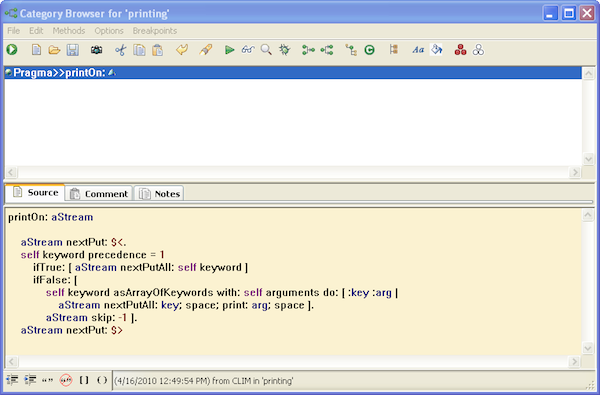Add quotes with the quotation marks icon
Image resolution: width=600 pixels, height=395 pixels.
[48, 380]
